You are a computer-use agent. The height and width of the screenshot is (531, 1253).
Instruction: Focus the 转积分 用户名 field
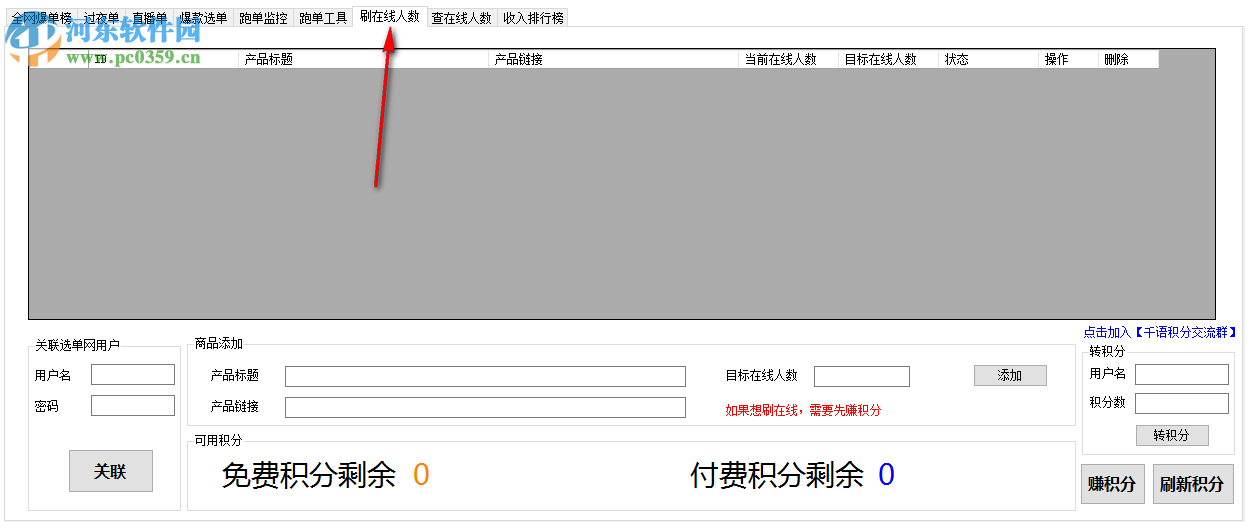(x=1182, y=374)
